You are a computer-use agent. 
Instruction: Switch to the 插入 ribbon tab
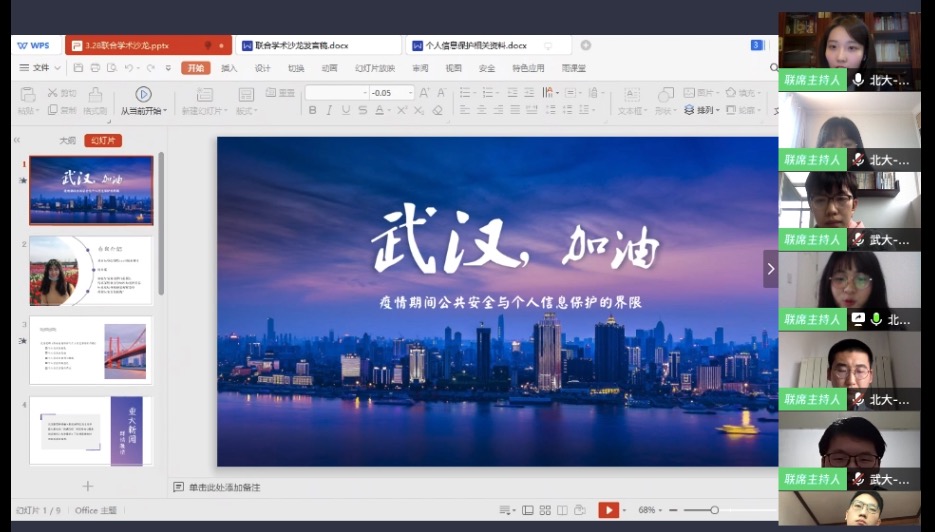tap(229, 68)
